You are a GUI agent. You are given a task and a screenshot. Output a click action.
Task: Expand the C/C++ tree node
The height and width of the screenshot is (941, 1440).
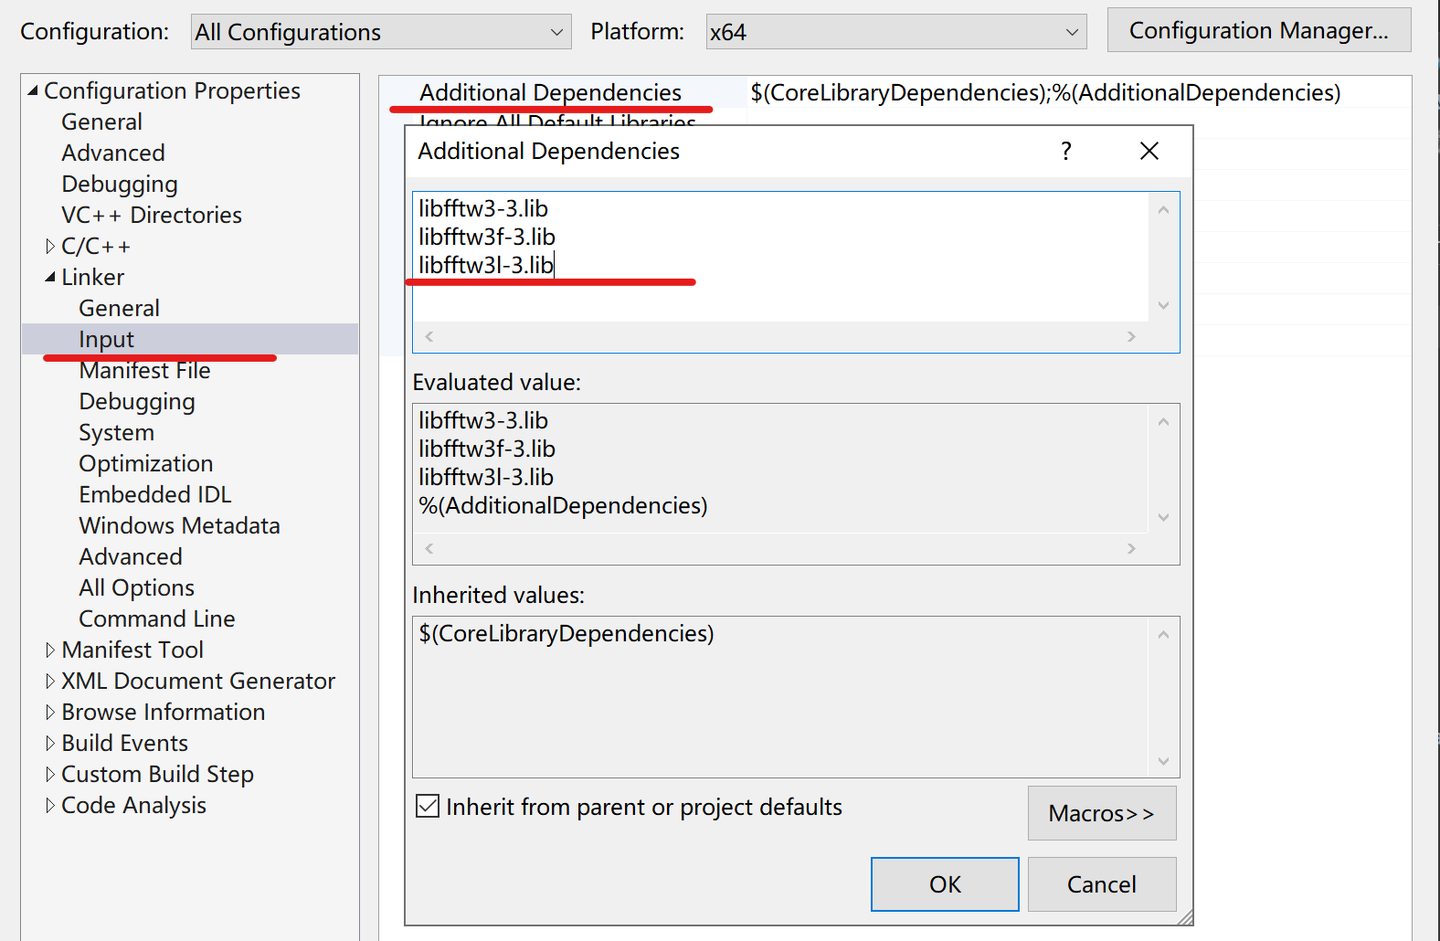click(x=50, y=245)
